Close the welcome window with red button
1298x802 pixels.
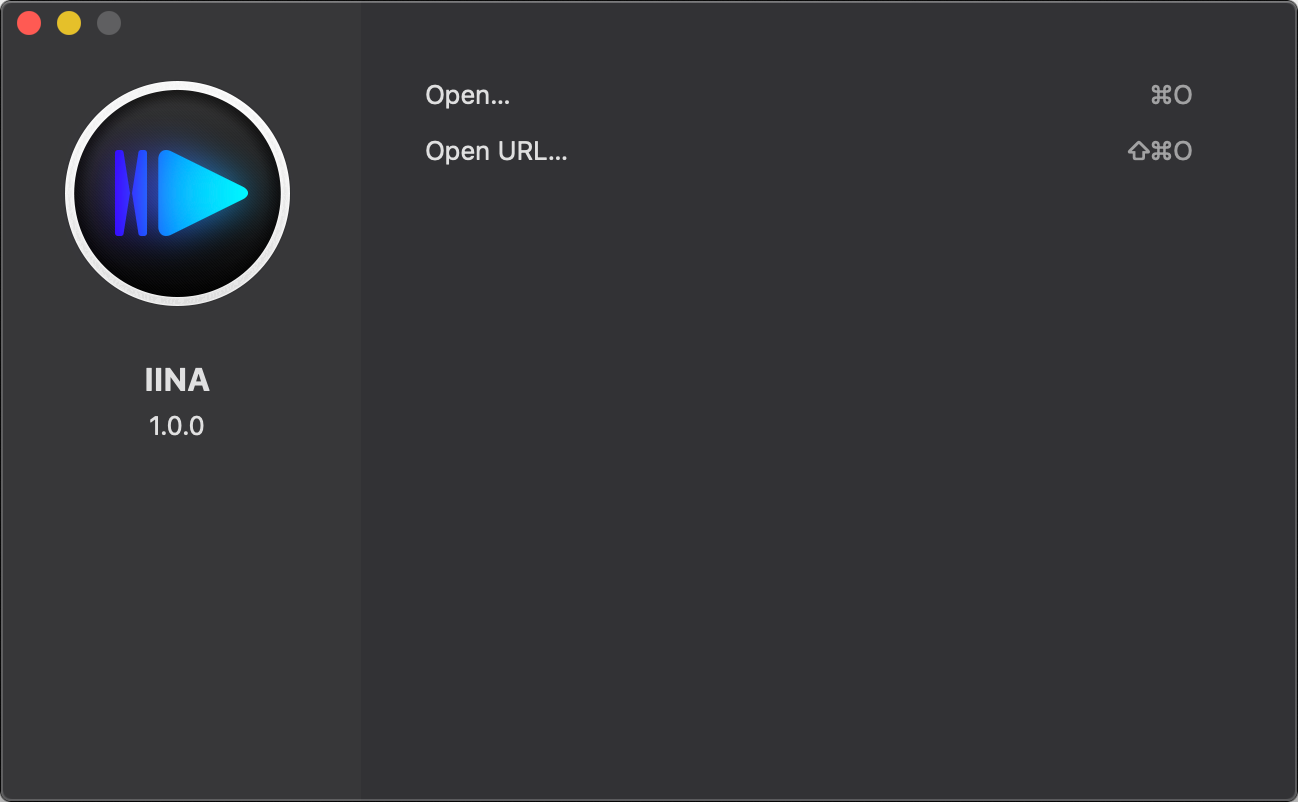[x=29, y=23]
